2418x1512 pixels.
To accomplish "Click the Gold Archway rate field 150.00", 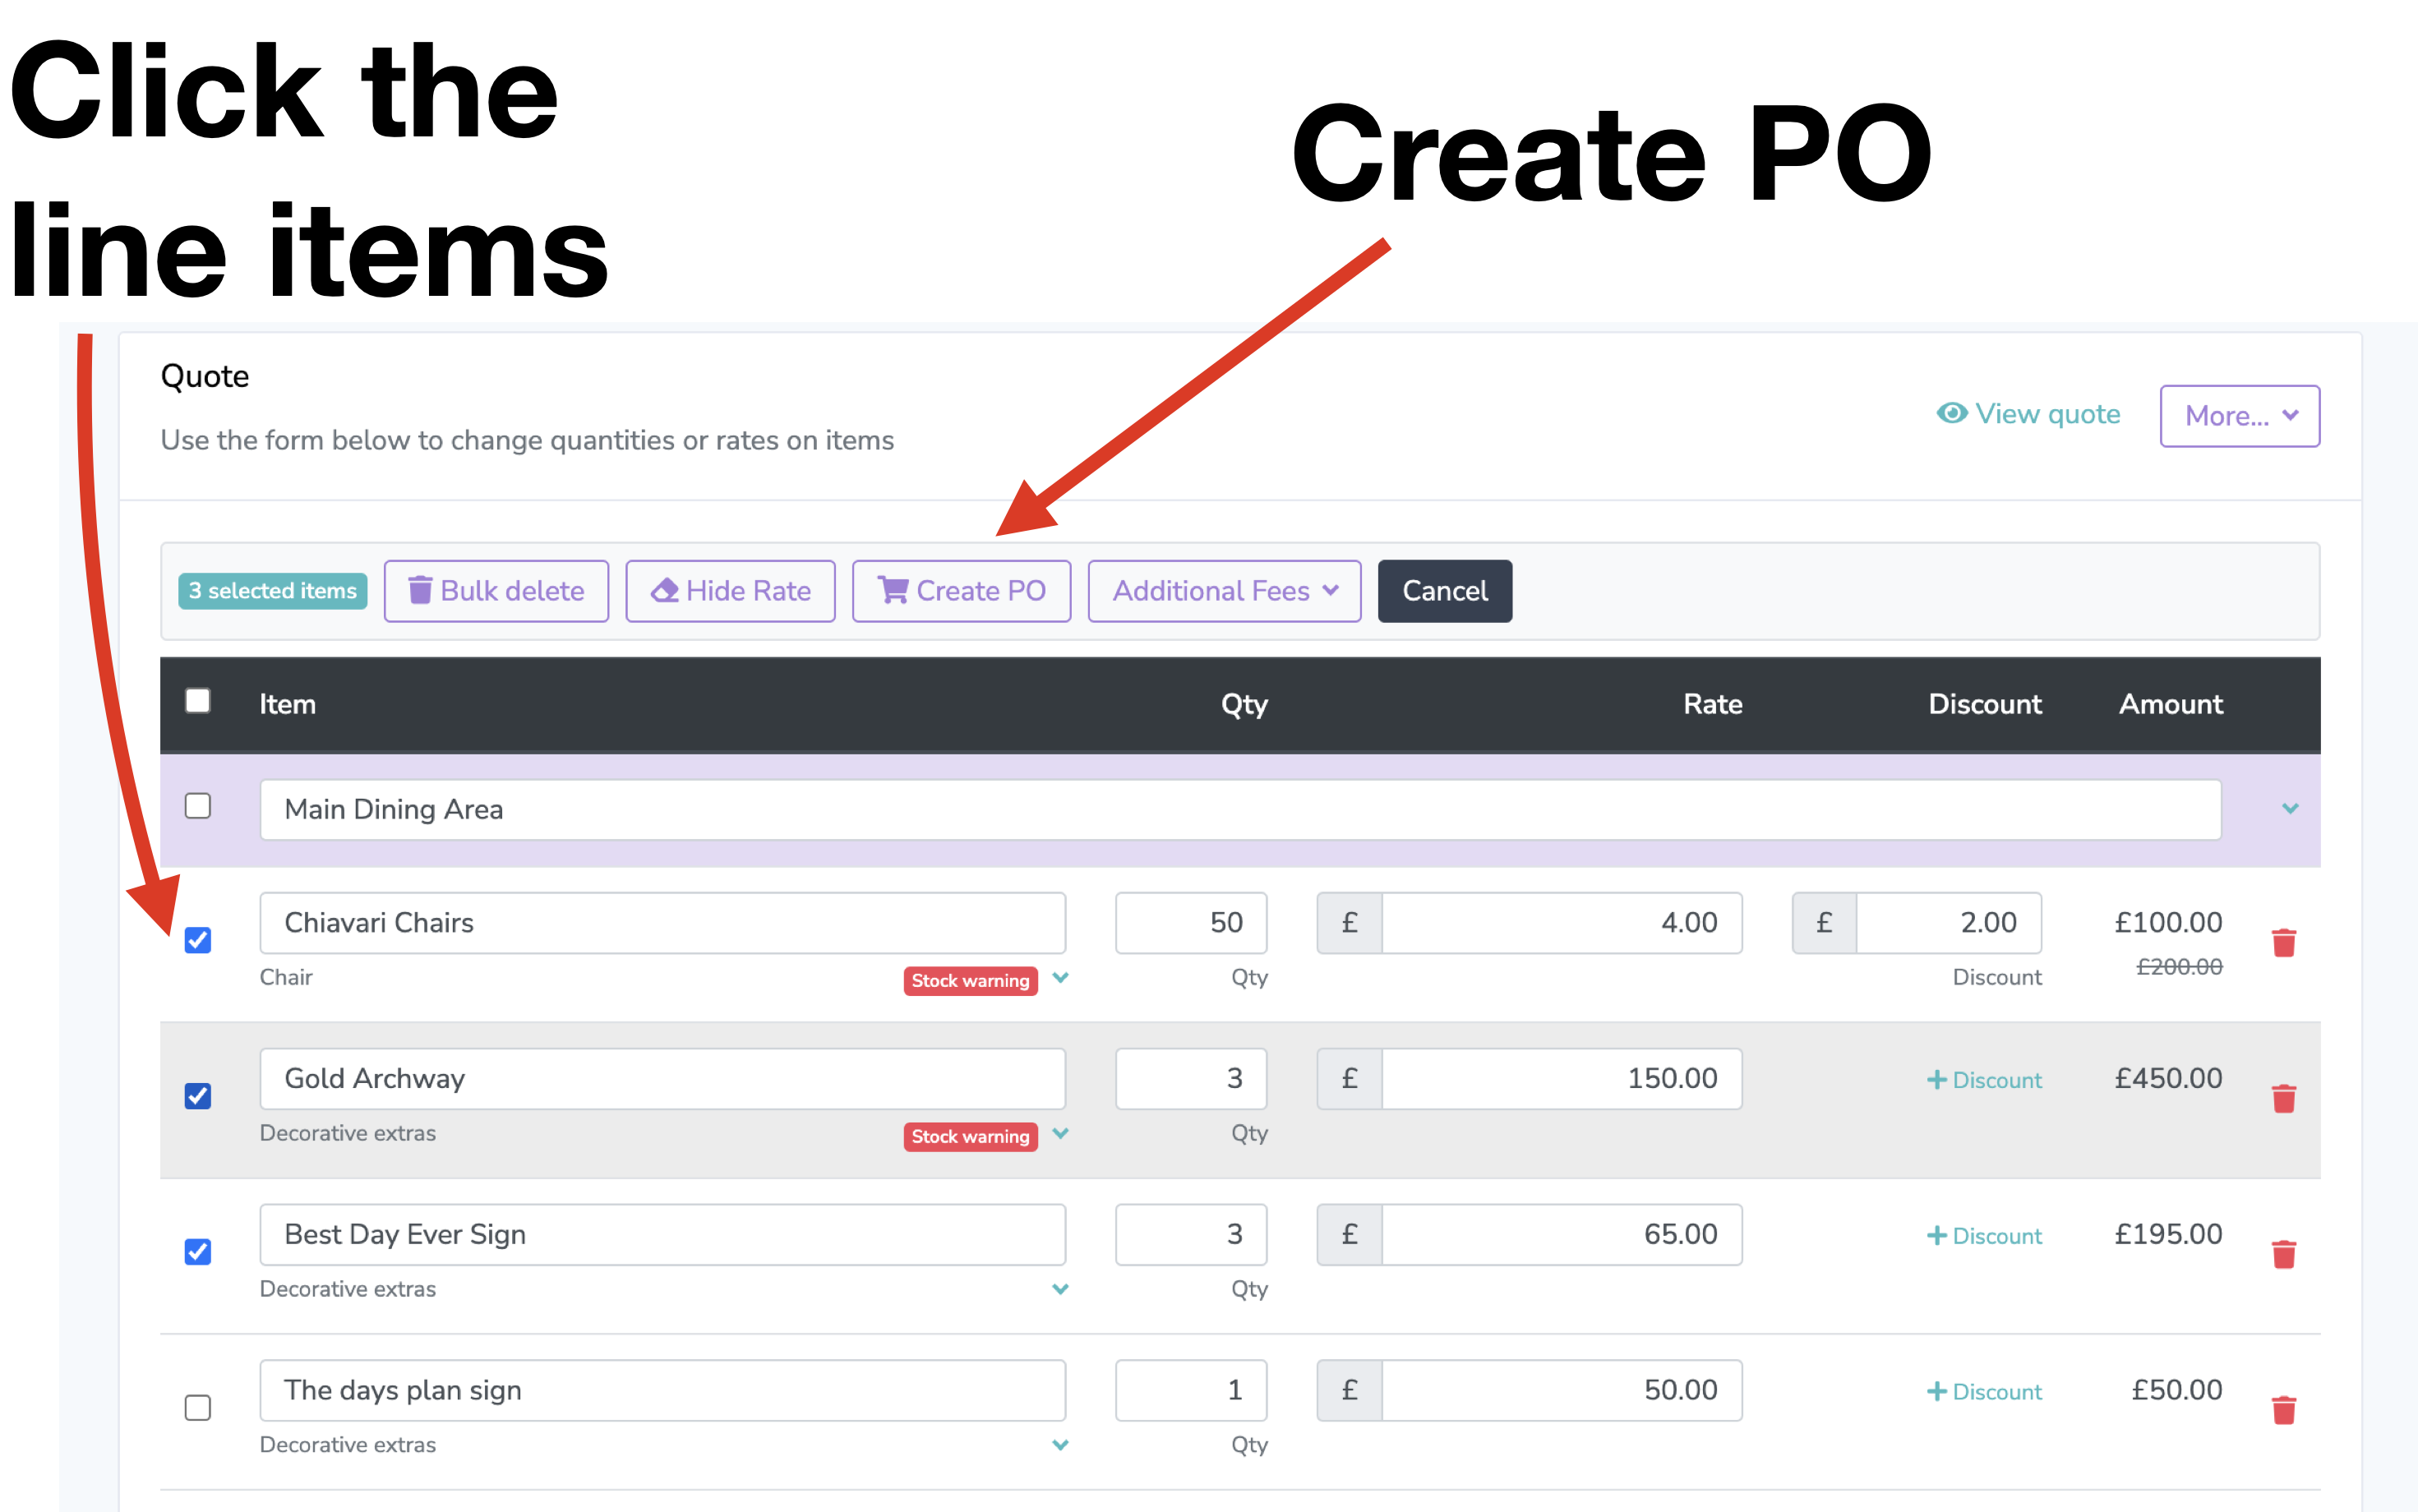I will [x=1561, y=1079].
